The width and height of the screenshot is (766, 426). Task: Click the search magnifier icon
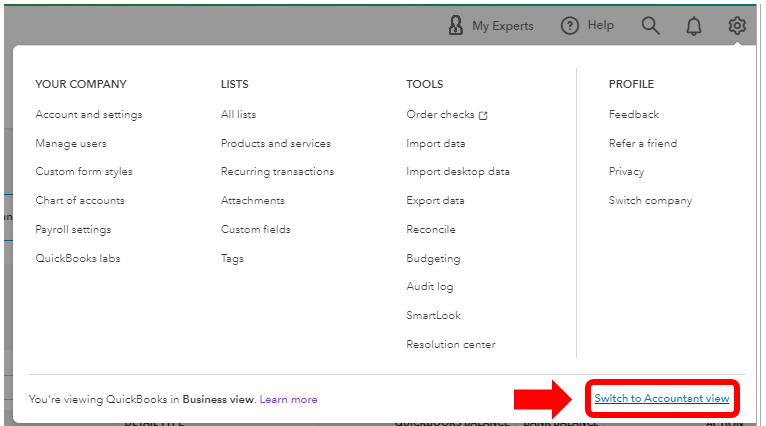pyautogui.click(x=651, y=26)
